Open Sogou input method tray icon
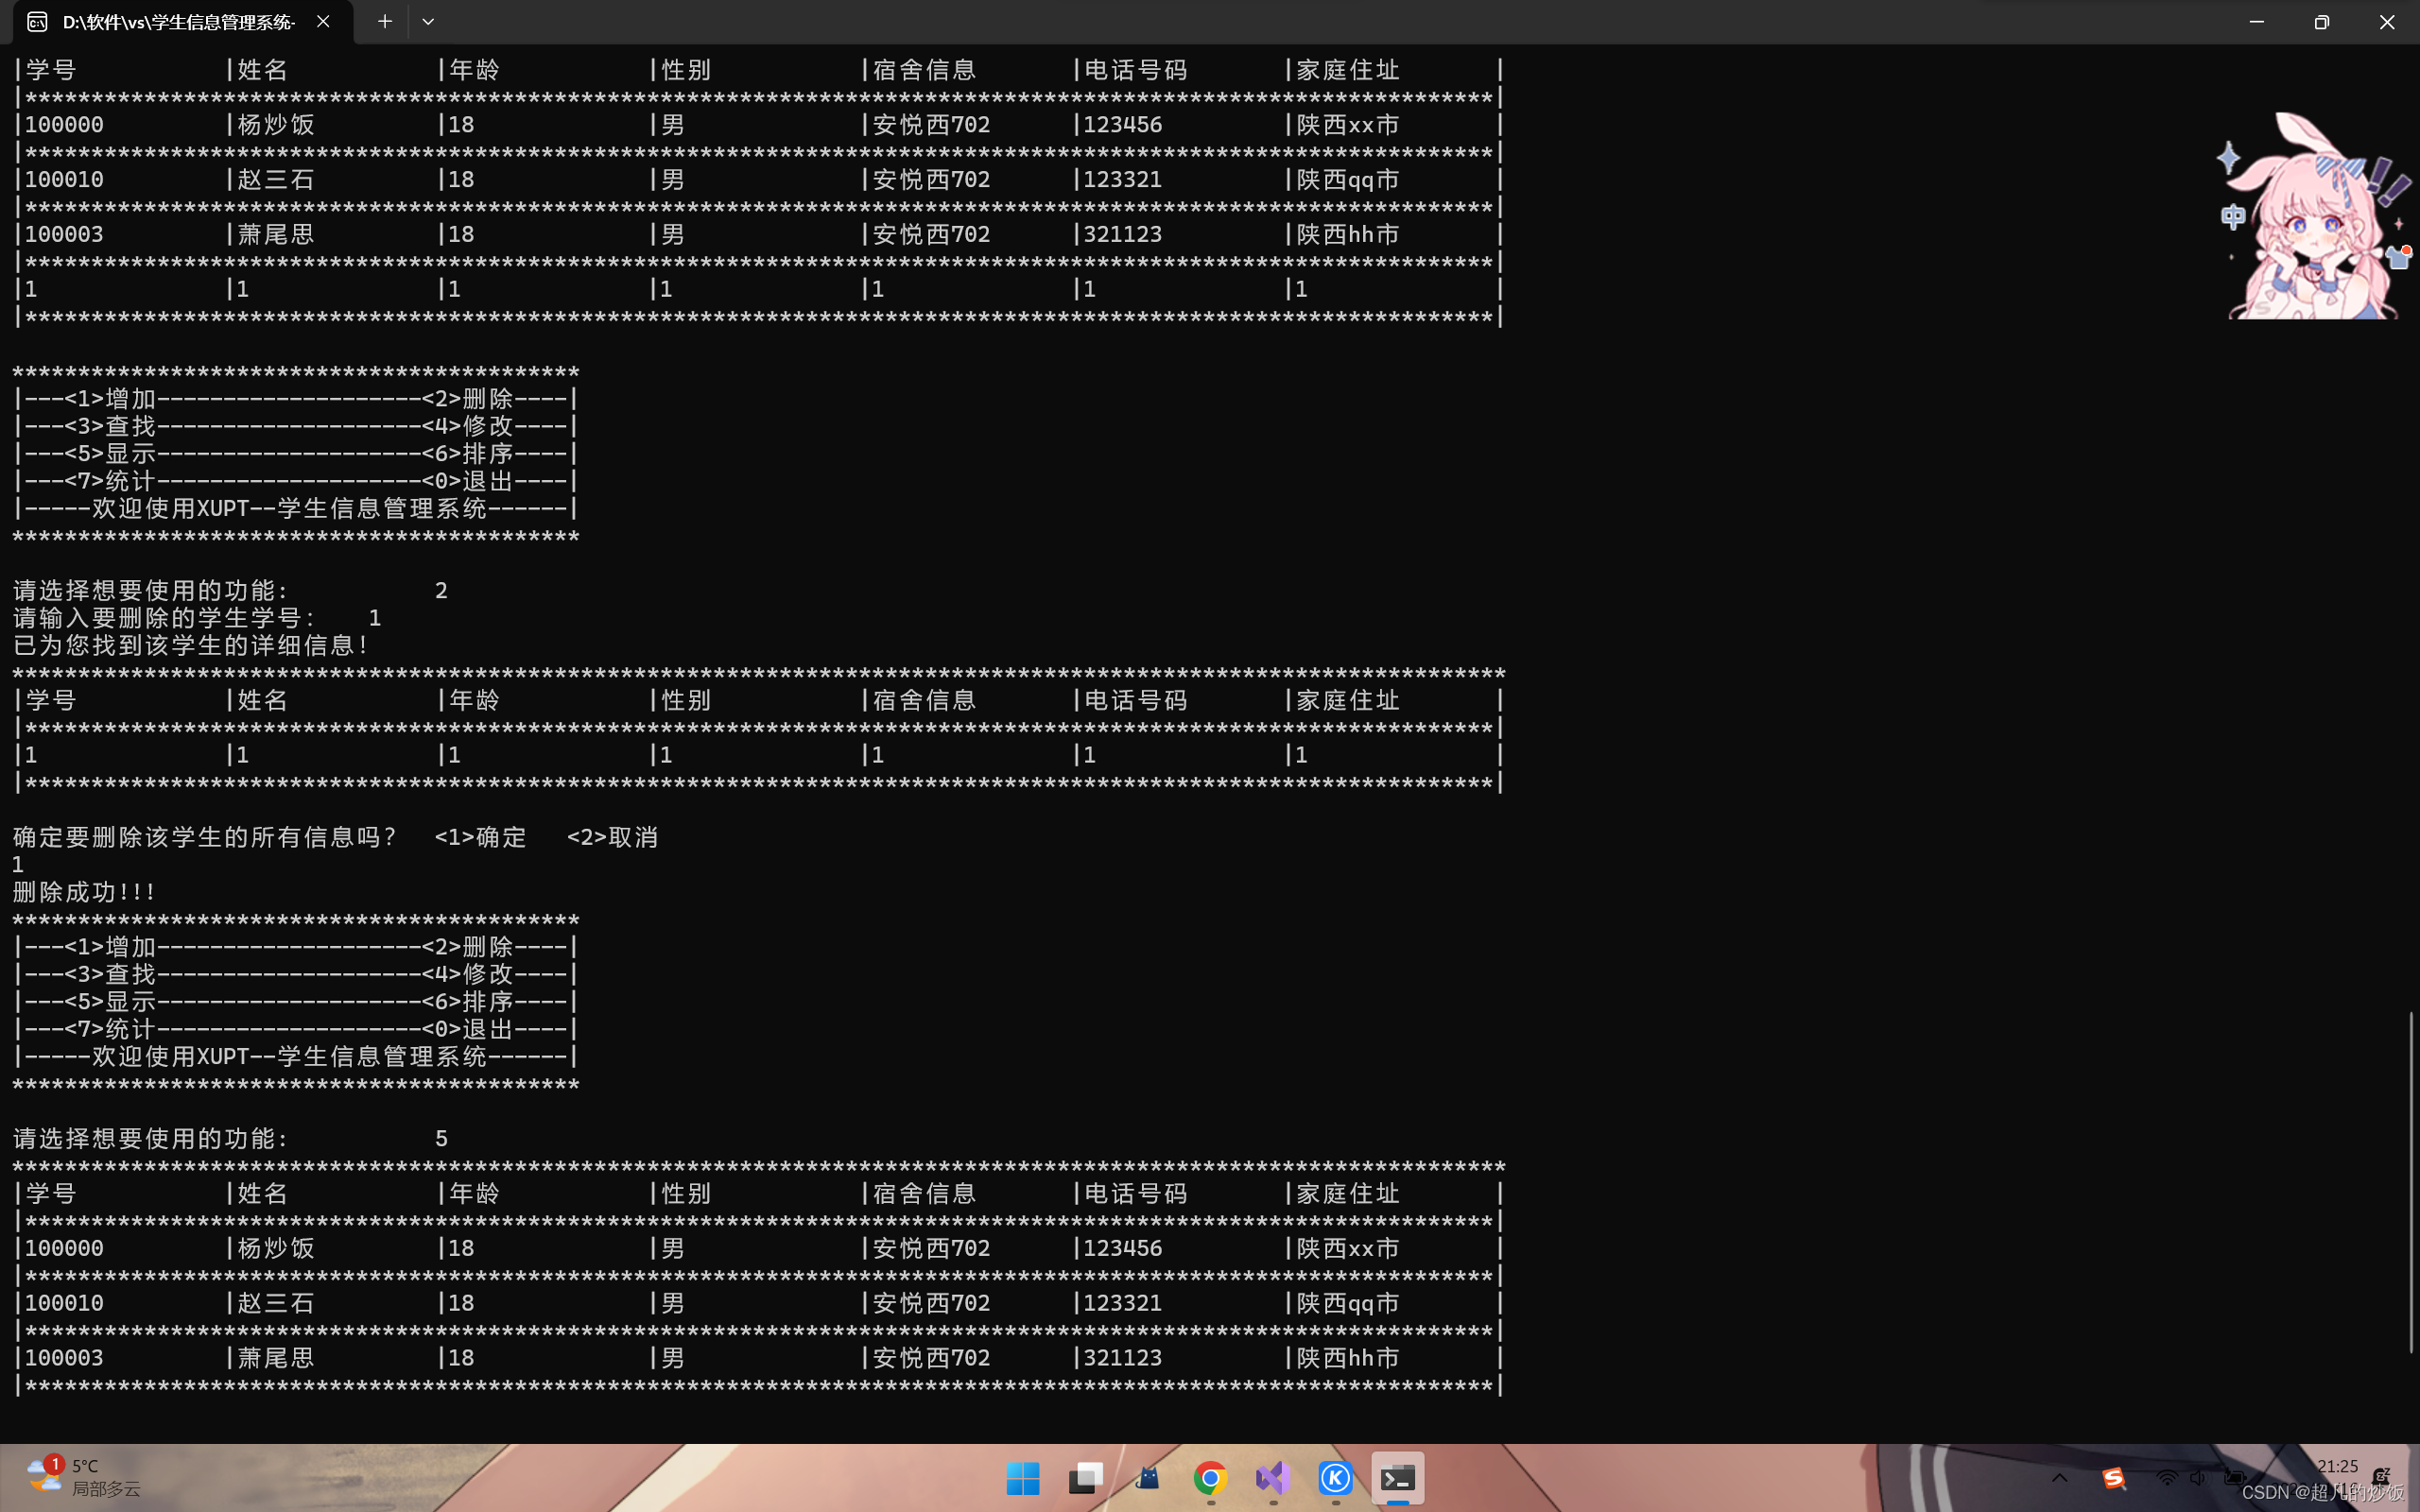The width and height of the screenshot is (2420, 1512). pyautogui.click(x=2113, y=1478)
